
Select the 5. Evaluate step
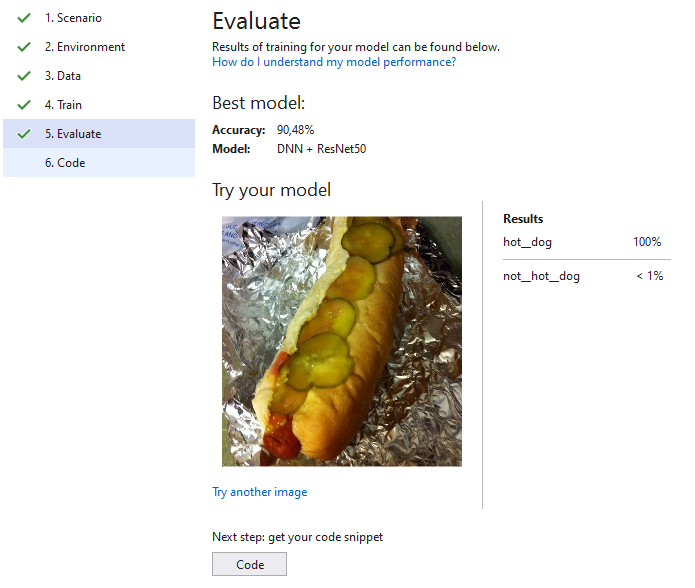point(99,133)
